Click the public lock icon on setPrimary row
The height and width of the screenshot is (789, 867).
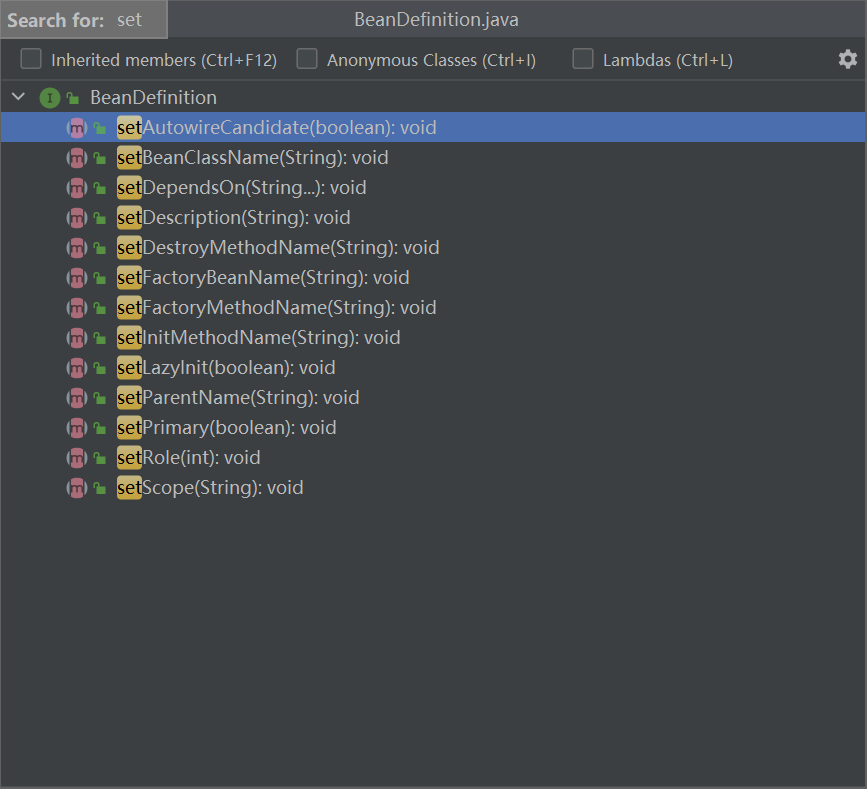100,429
